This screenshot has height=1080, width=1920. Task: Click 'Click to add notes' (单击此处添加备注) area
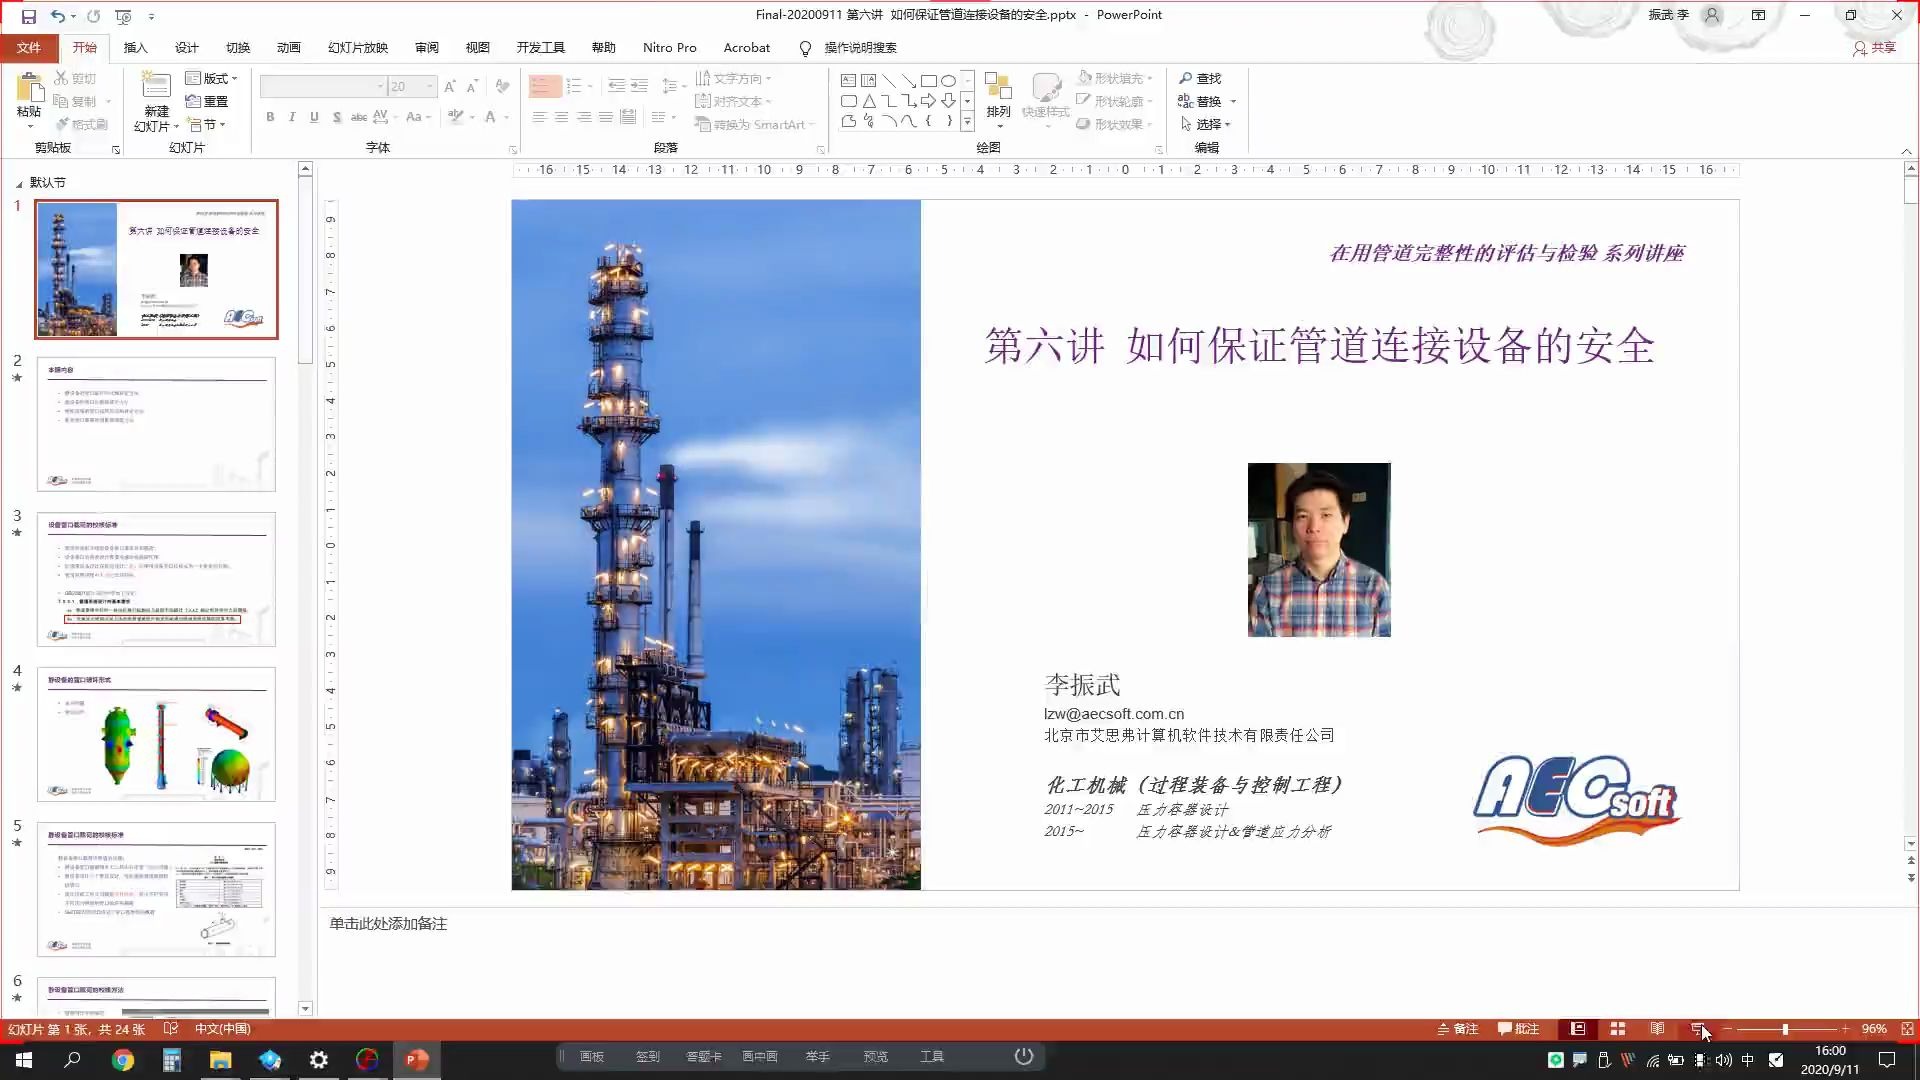(x=388, y=924)
